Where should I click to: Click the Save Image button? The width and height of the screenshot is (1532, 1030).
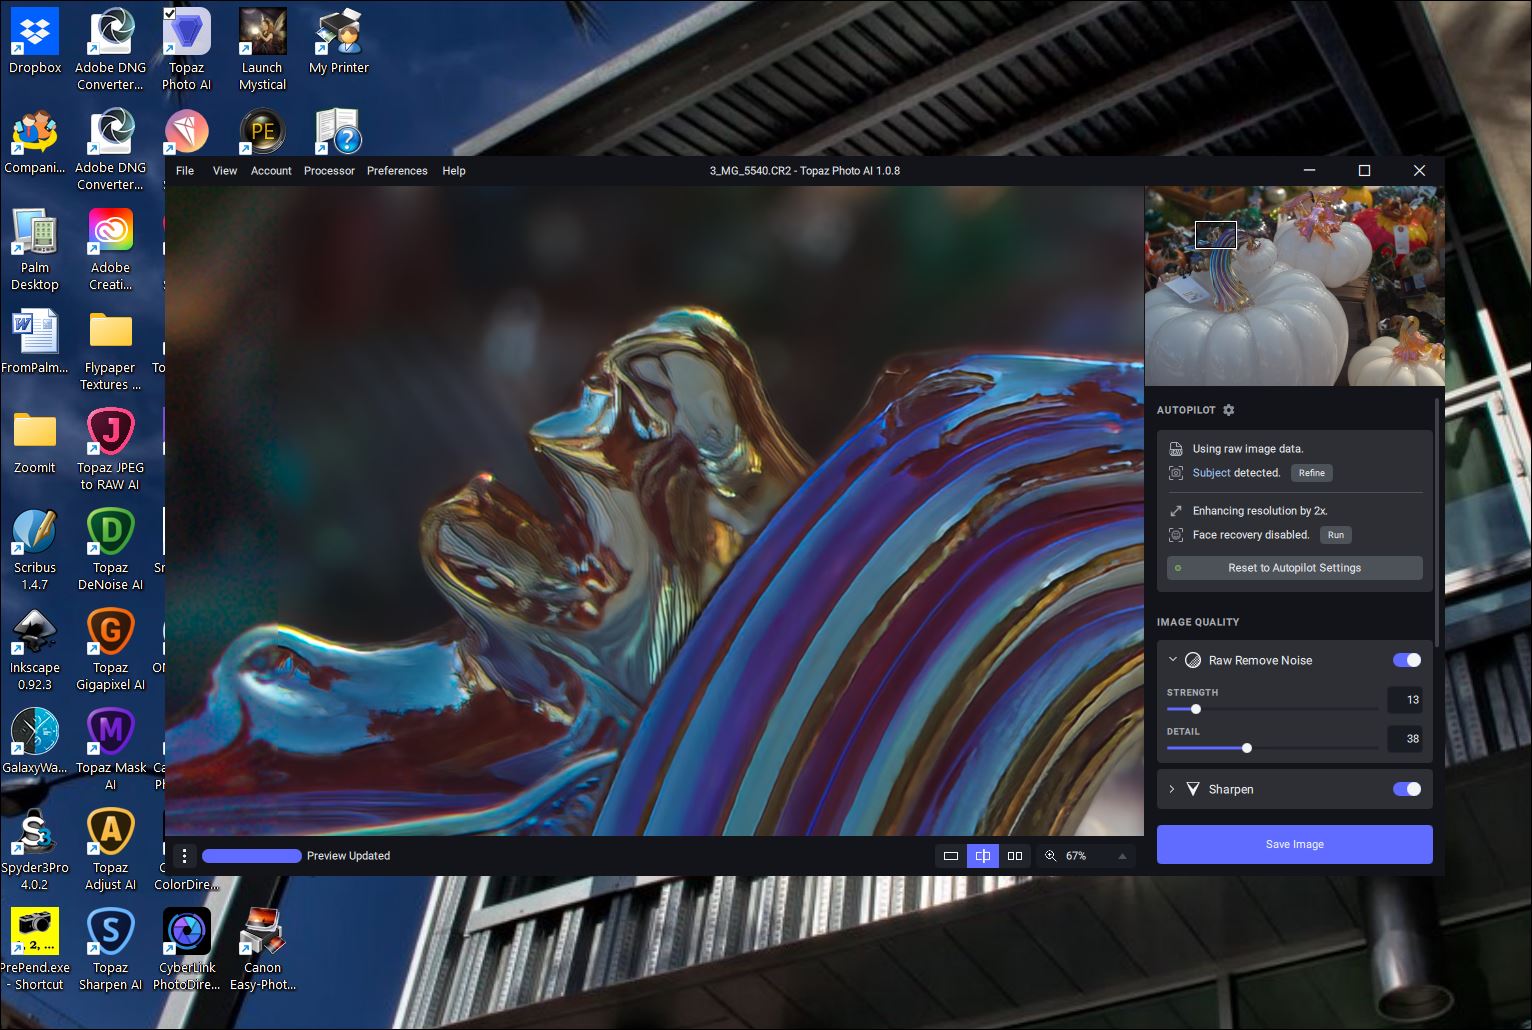1294,844
